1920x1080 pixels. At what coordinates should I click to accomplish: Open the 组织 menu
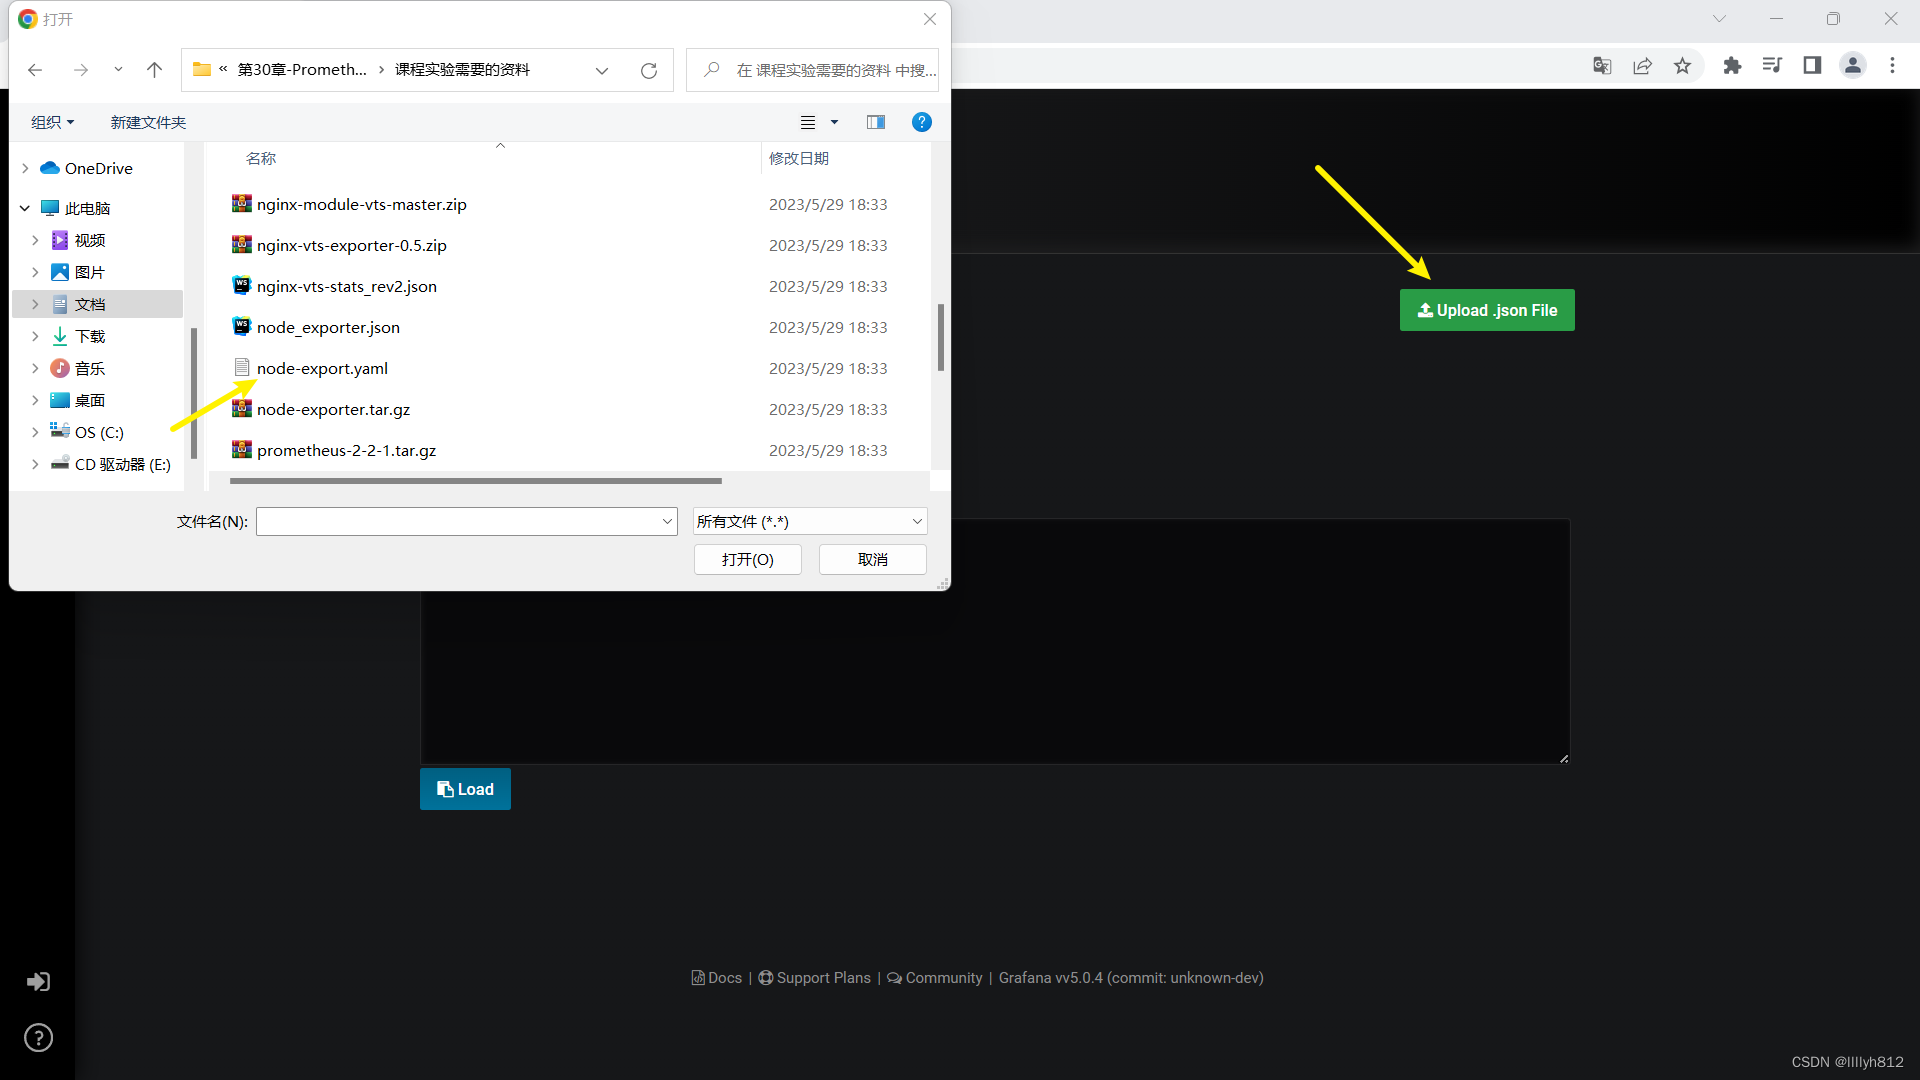(52, 122)
